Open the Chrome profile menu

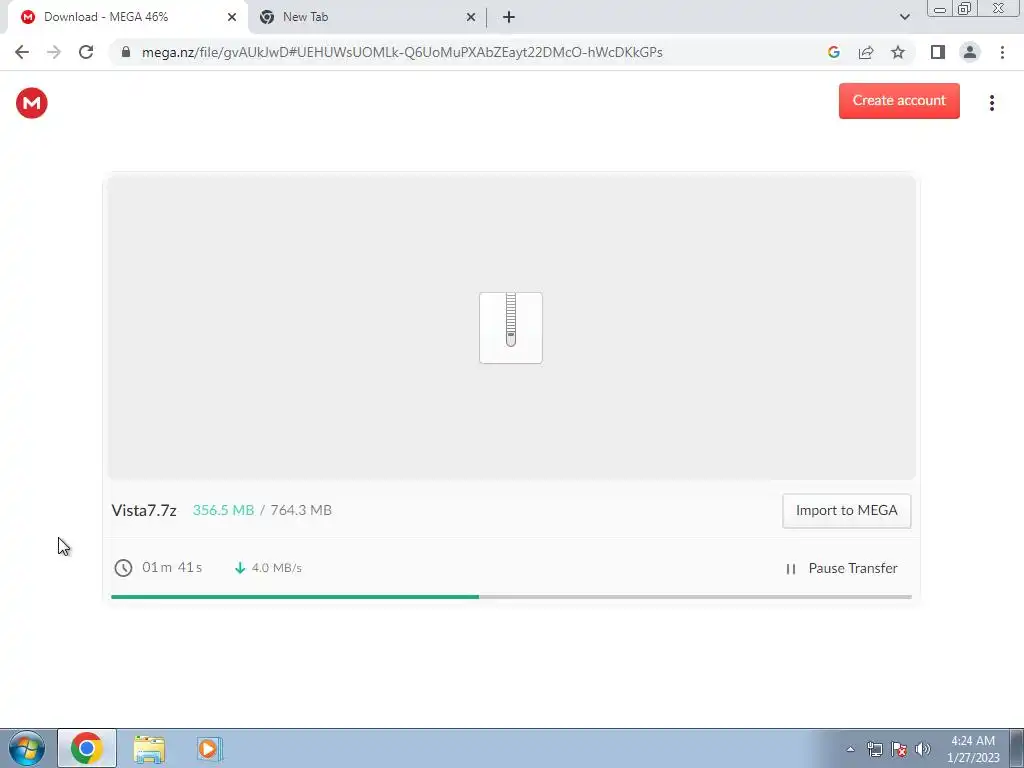[x=970, y=52]
